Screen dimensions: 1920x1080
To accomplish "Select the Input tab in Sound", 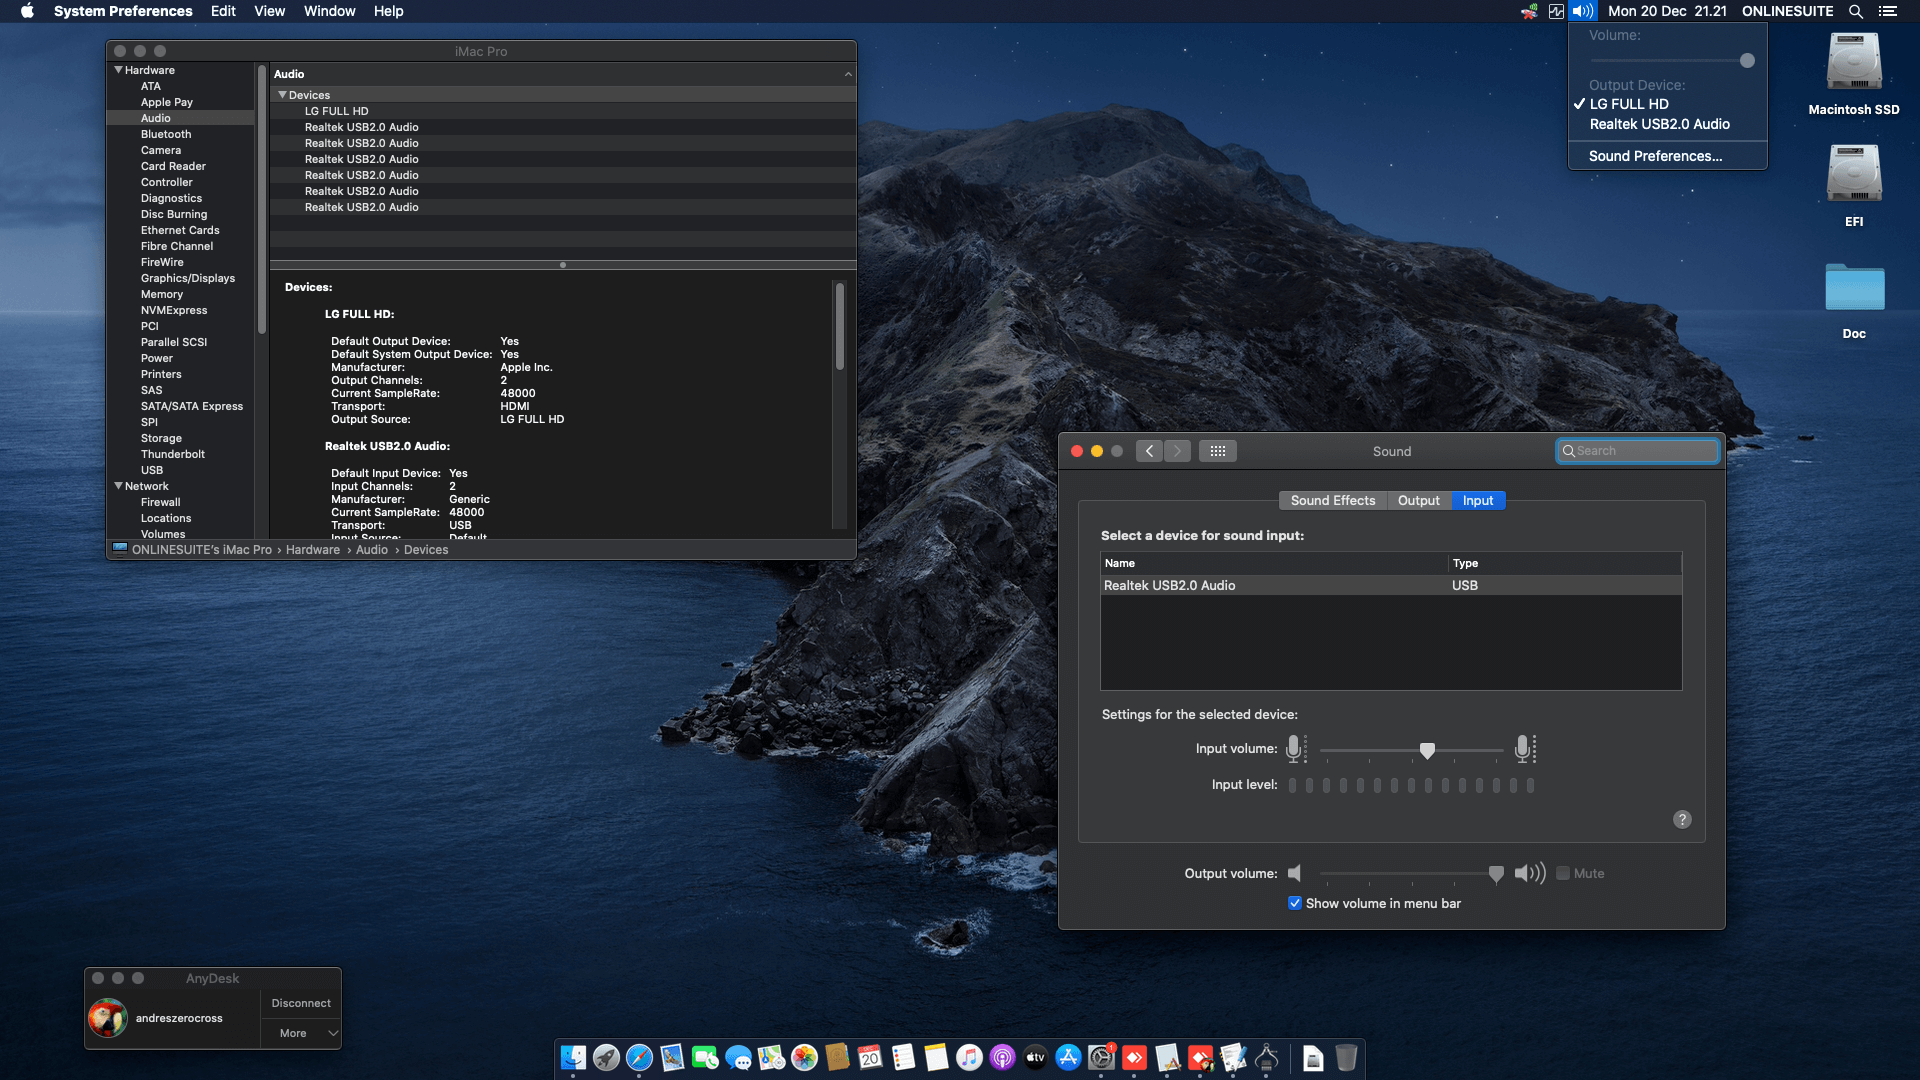I will 1478,500.
